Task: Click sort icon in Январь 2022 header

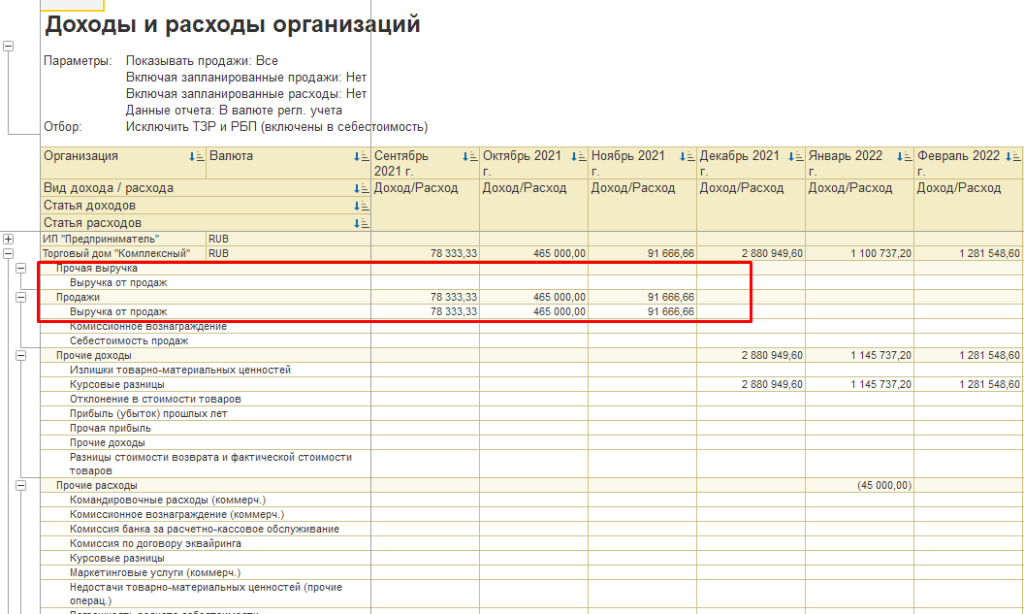Action: [904, 157]
